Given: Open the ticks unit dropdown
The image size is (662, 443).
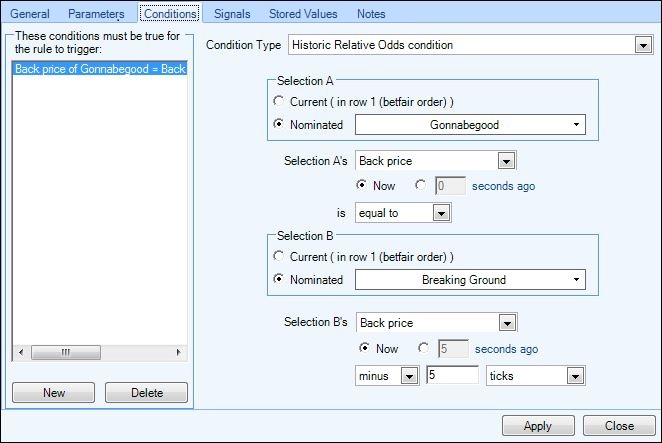Looking at the screenshot, I should (x=535, y=375).
